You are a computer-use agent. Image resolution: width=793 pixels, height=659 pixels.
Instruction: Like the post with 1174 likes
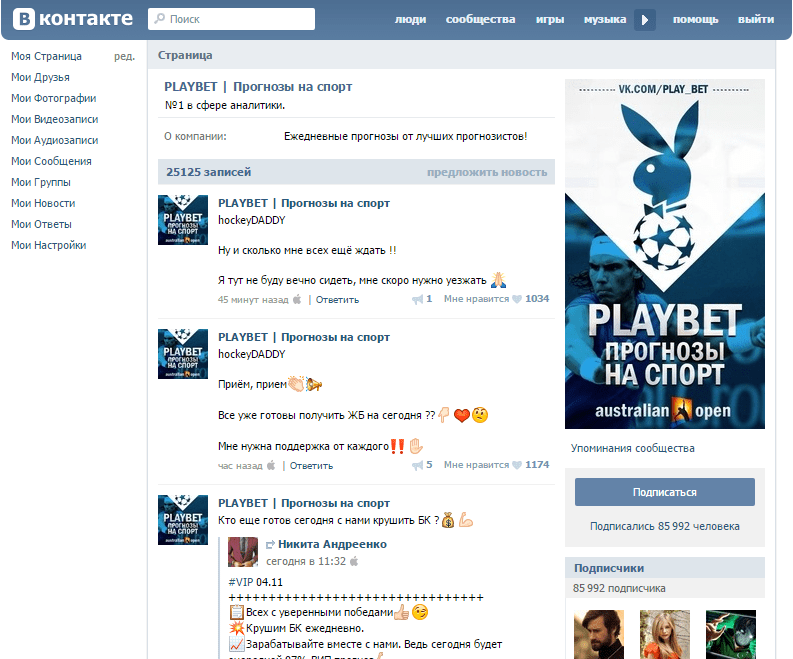(517, 465)
